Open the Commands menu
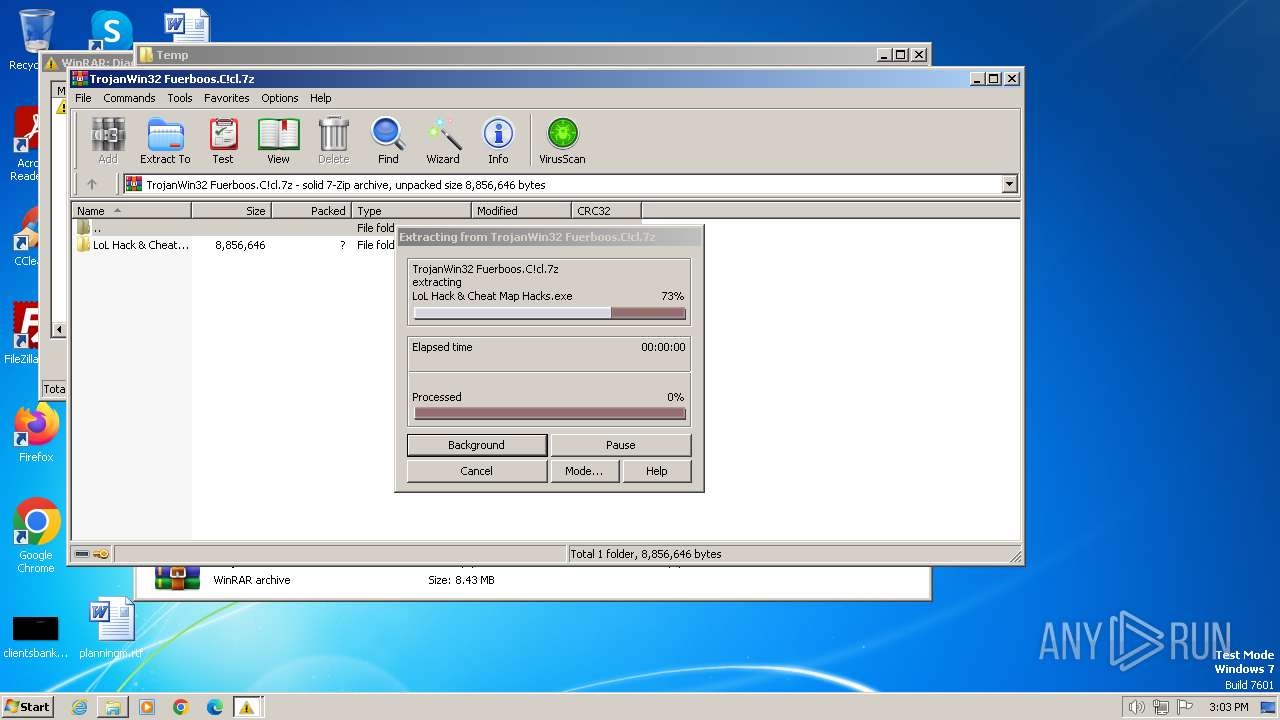Screen dimensions: 1280x720 point(129,98)
